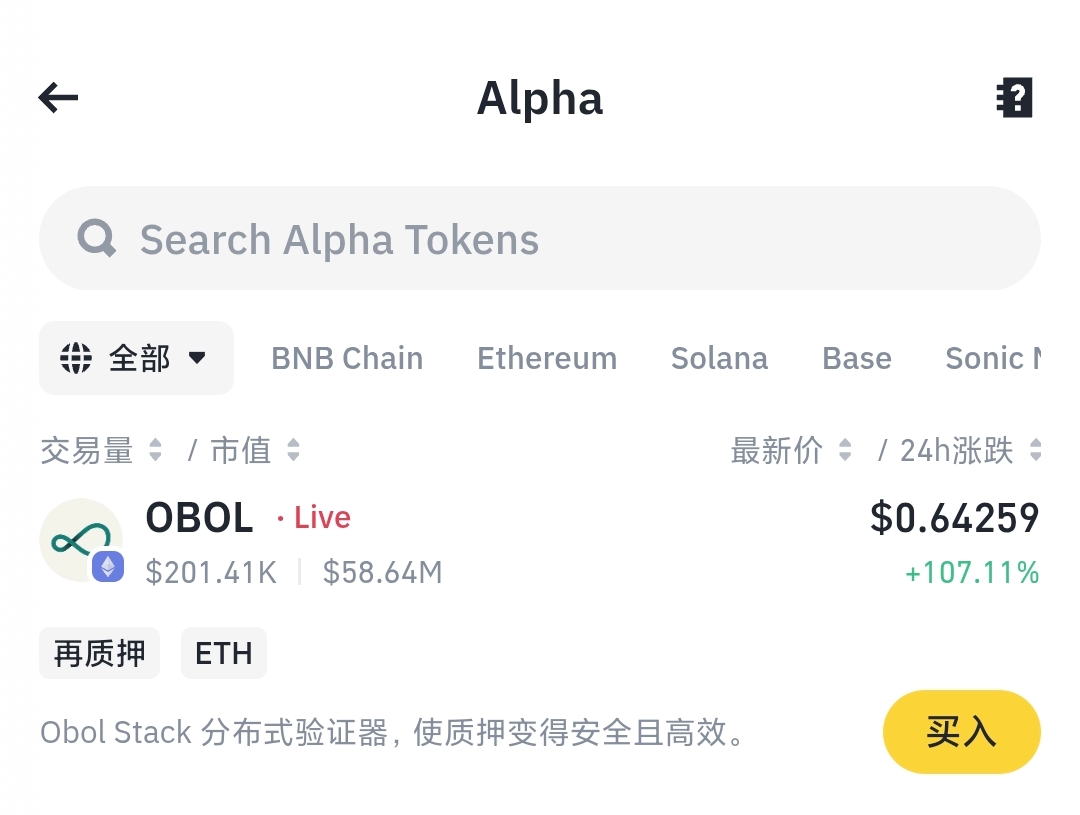Select the Solana tab

(x=719, y=358)
